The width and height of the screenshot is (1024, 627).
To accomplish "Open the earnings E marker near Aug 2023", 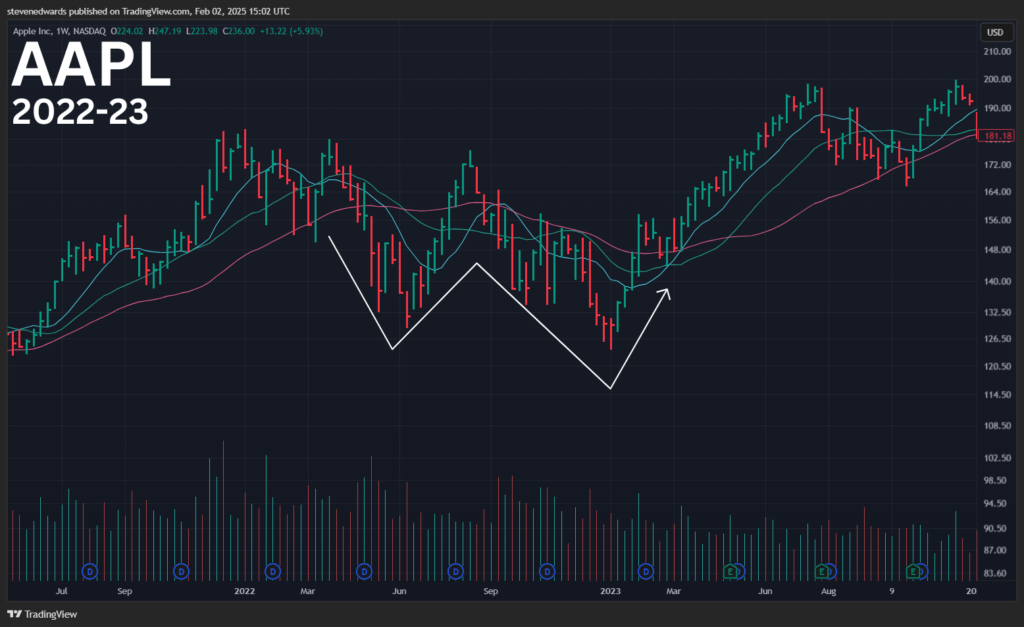I will tap(822, 571).
